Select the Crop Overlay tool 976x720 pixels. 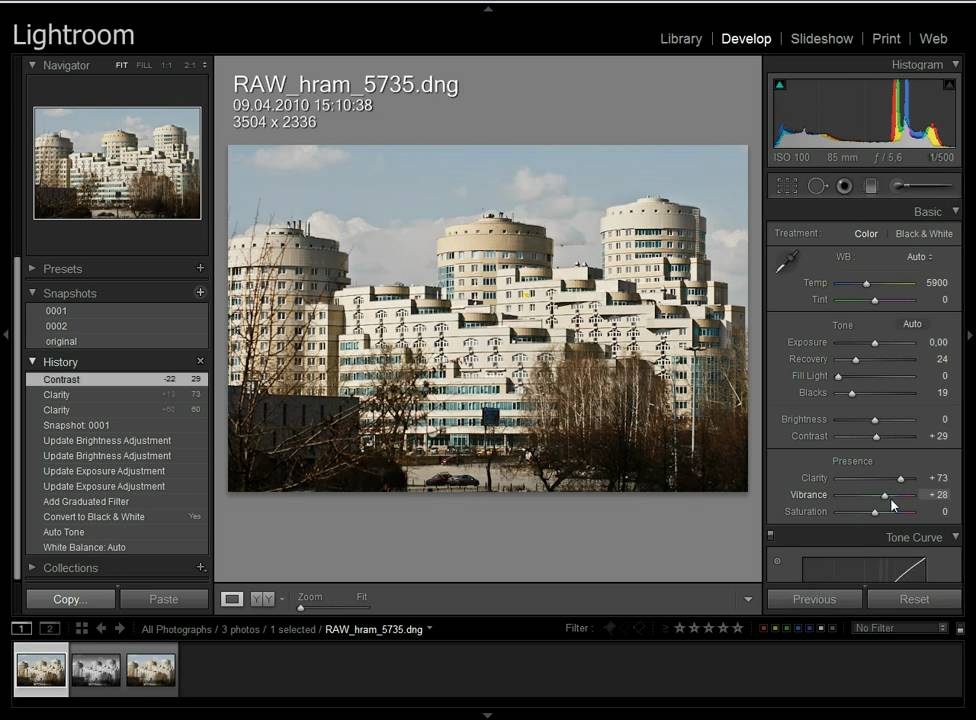click(x=787, y=186)
